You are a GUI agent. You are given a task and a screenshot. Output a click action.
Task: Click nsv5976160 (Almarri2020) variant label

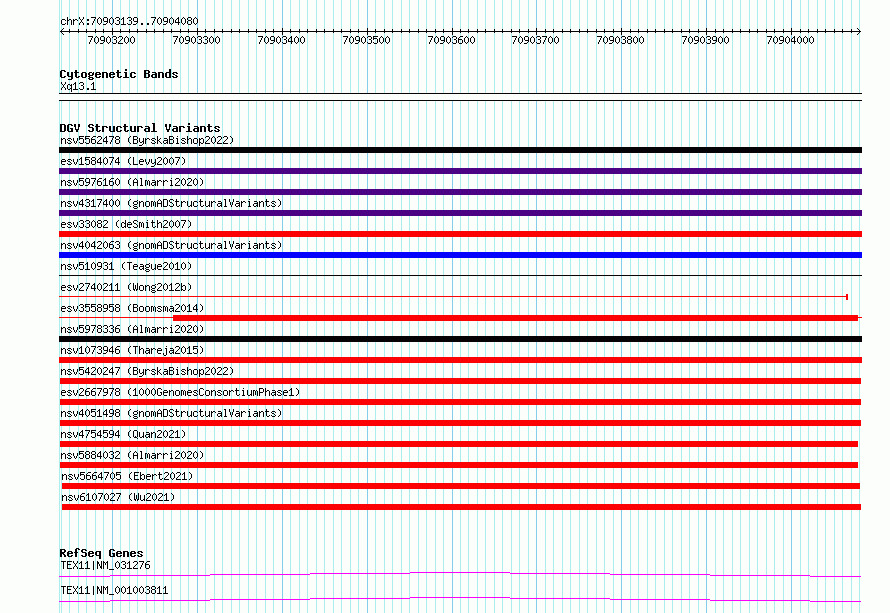[x=132, y=182]
